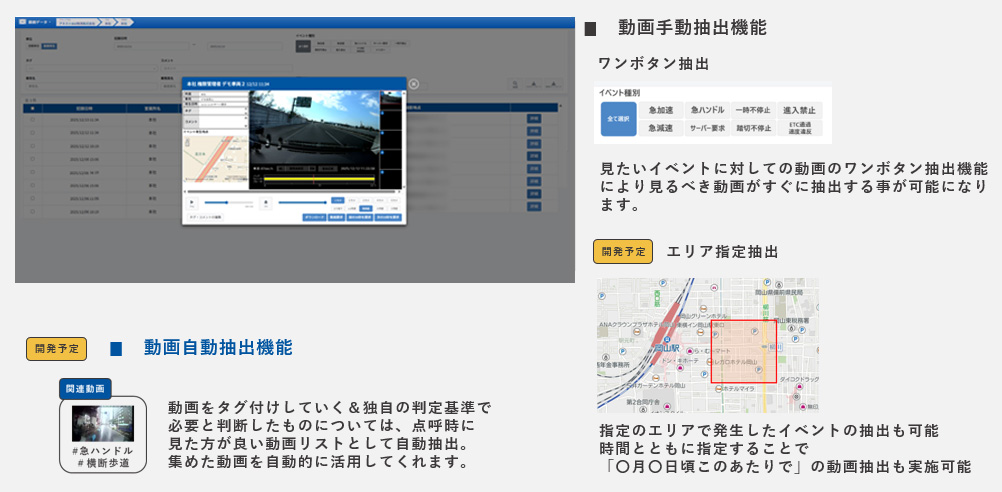Click the related video thumbnail under 関連動画
The image size is (1002, 492).
point(103,423)
